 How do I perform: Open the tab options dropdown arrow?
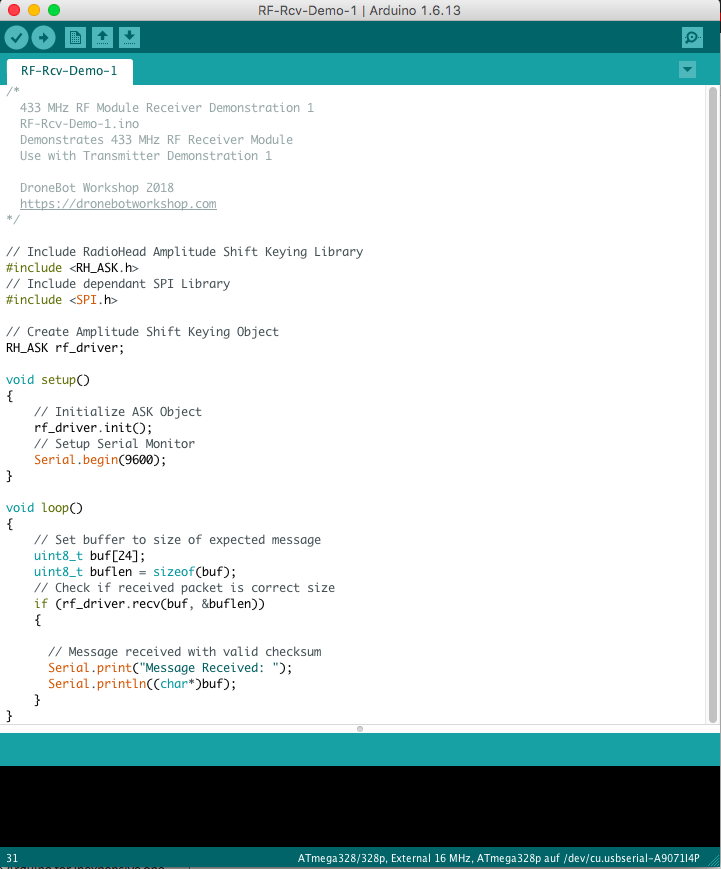pos(687,70)
